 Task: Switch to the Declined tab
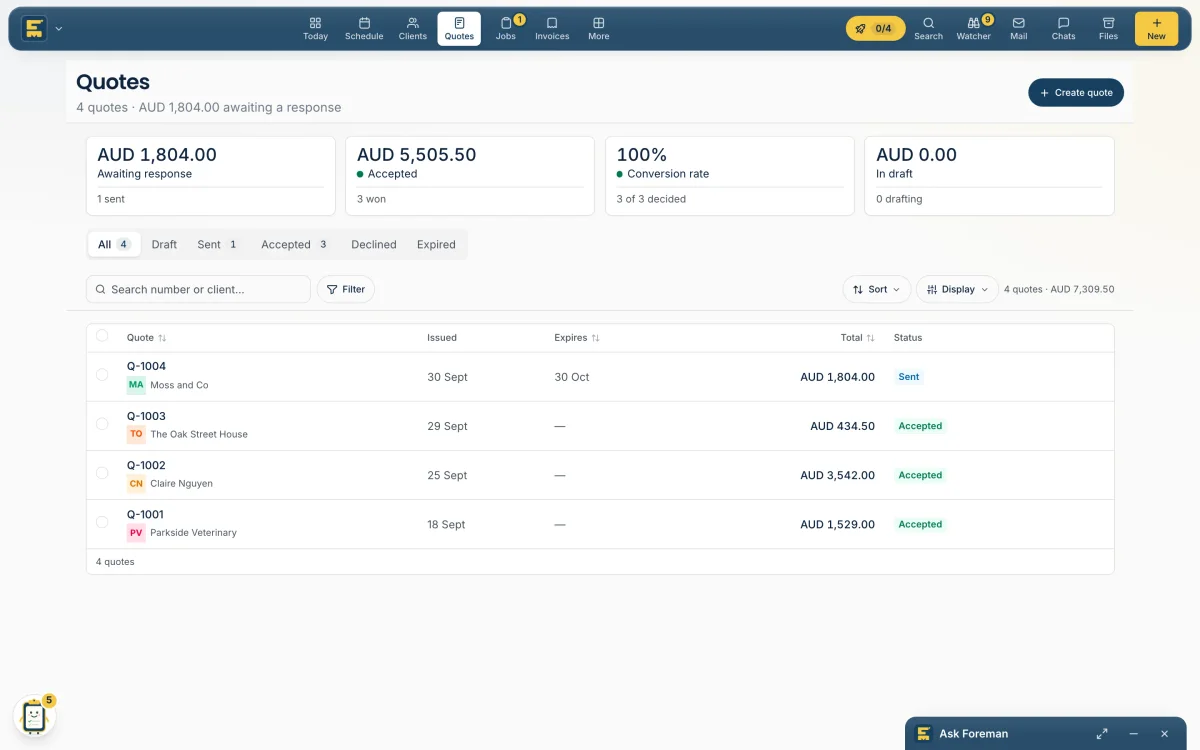tap(374, 244)
